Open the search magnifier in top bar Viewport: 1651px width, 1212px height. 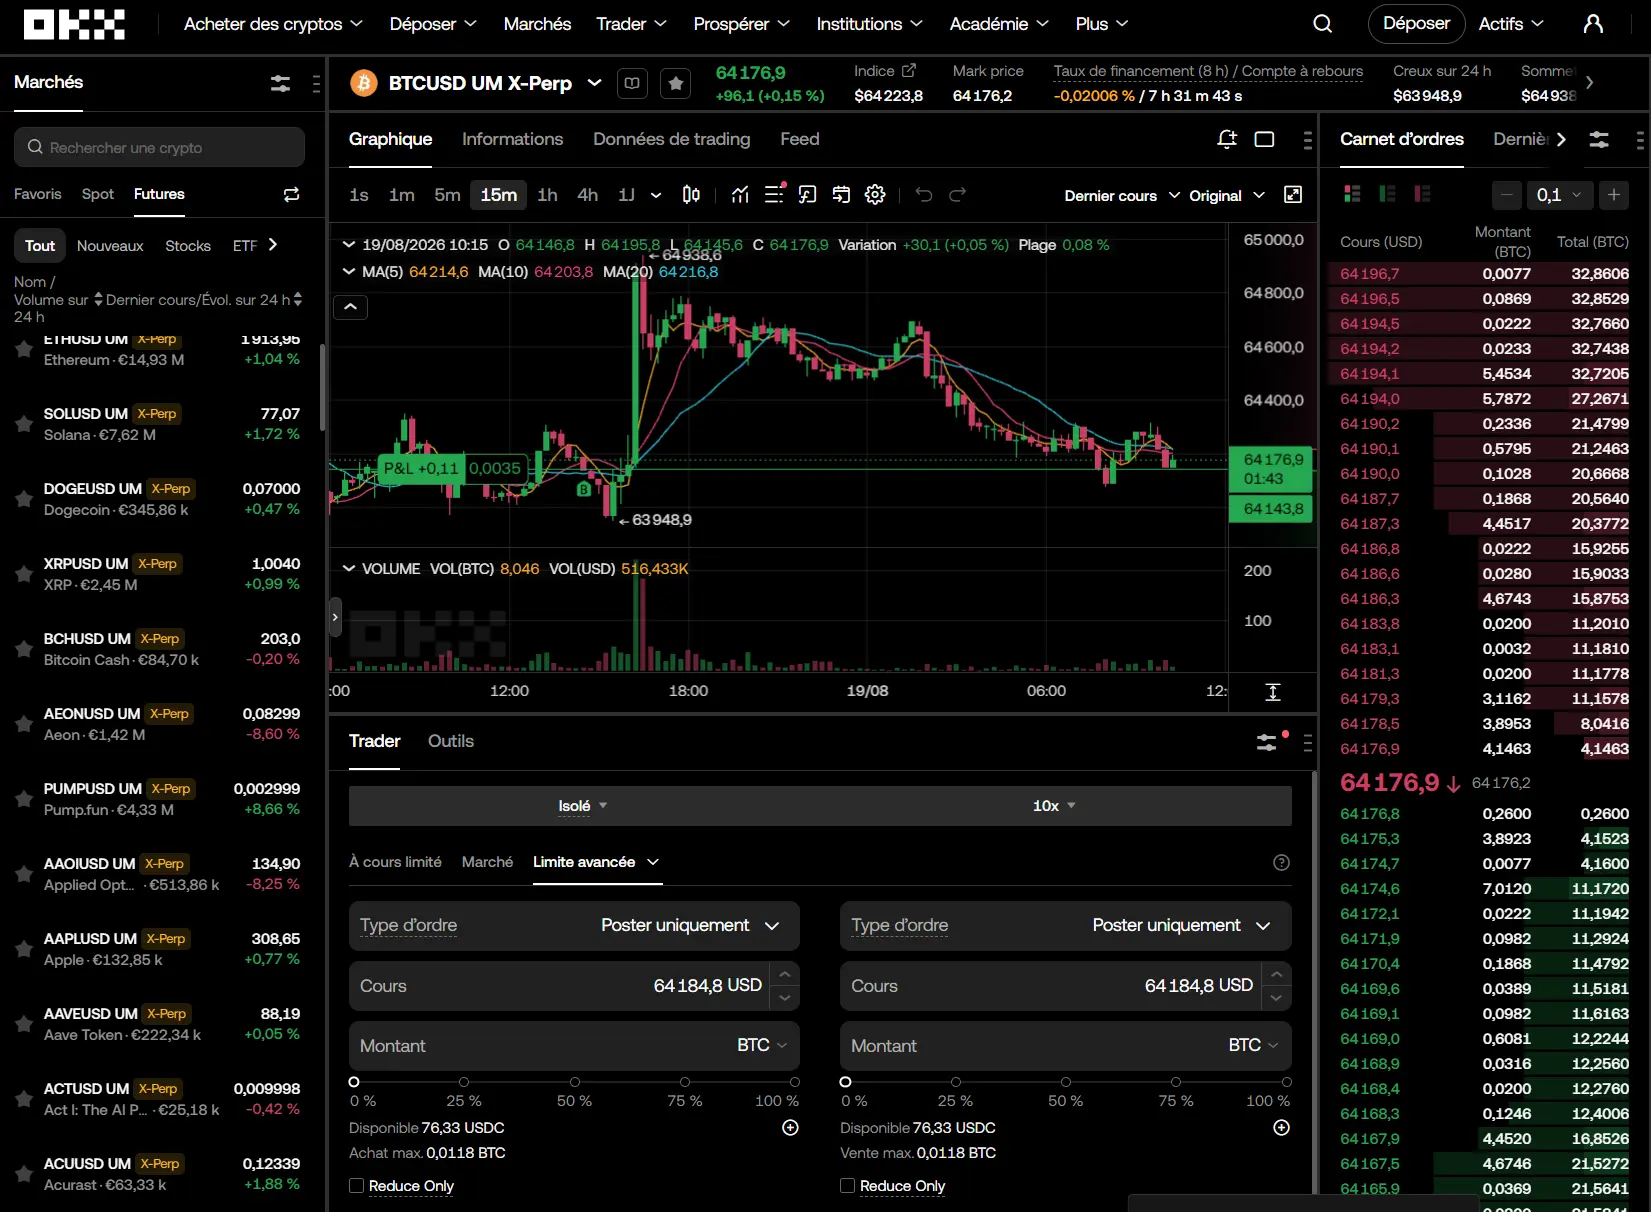tap(1322, 24)
